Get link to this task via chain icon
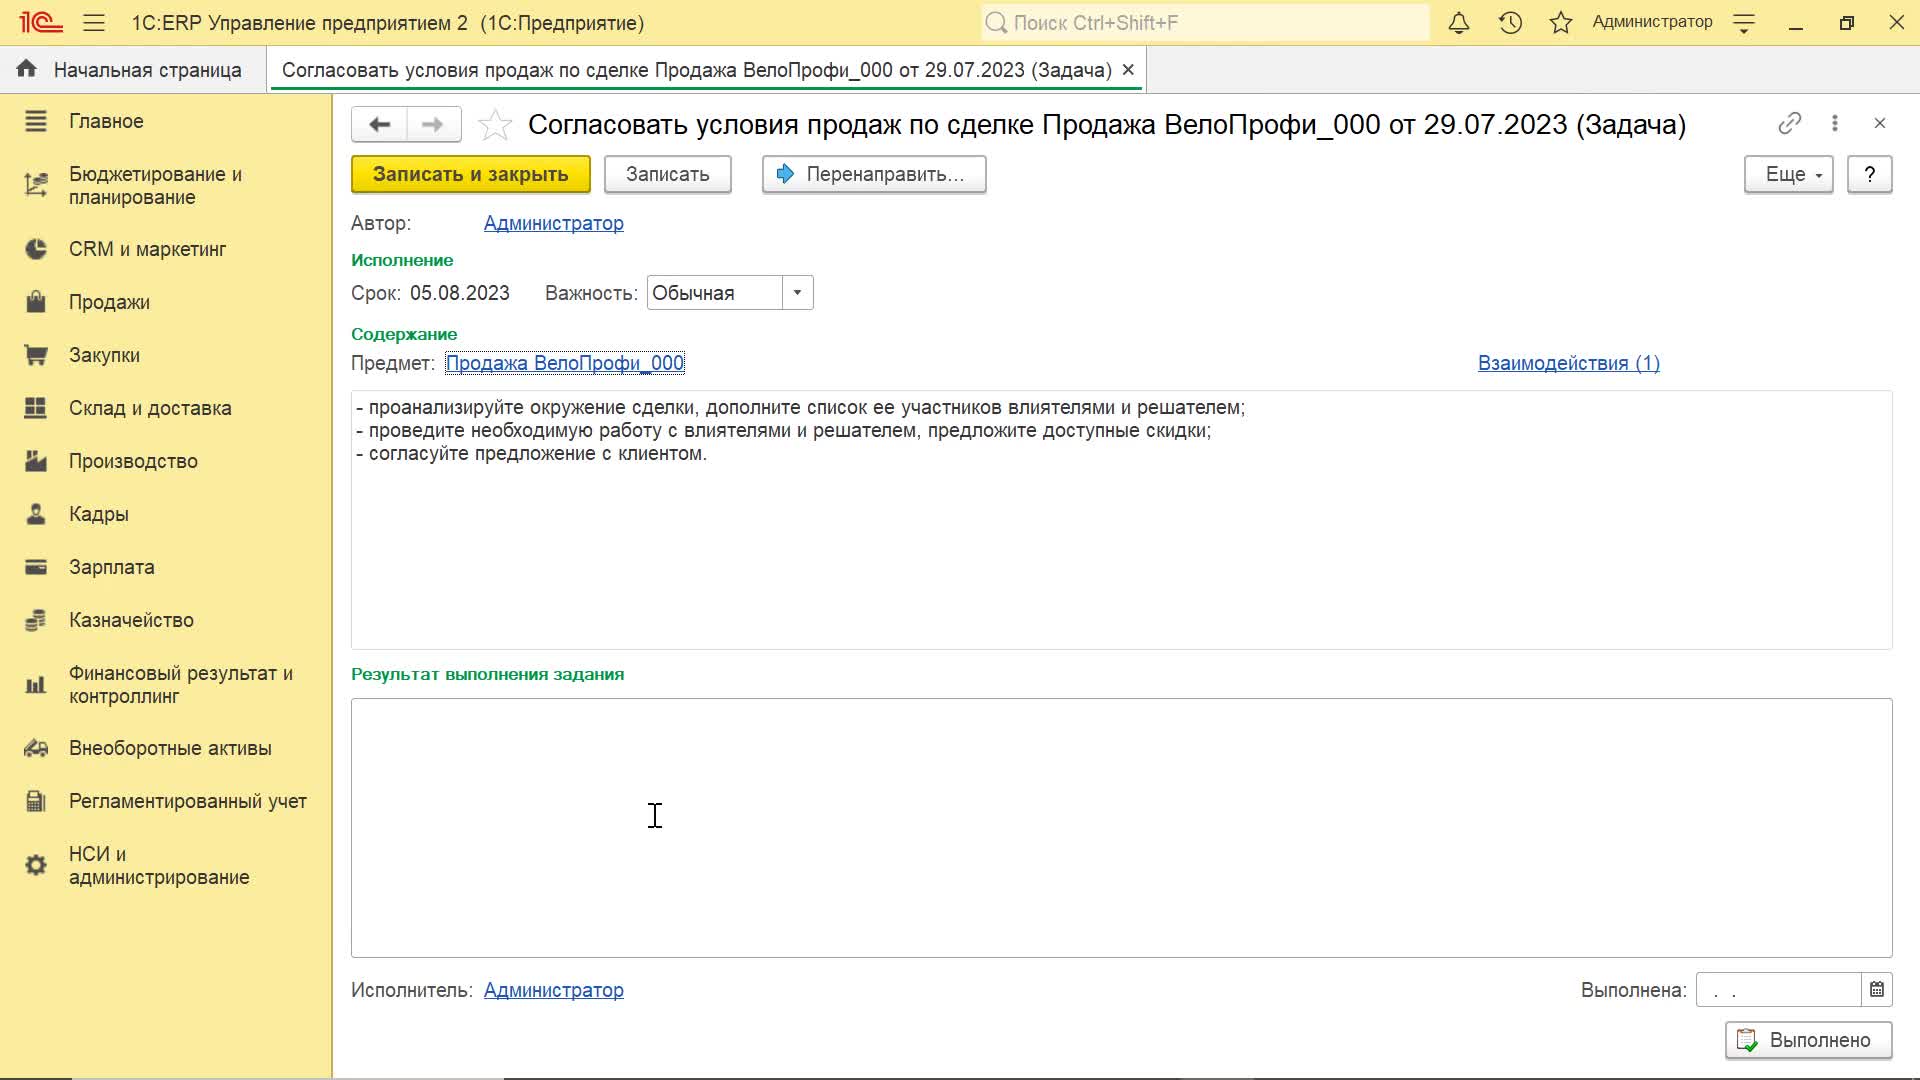1920x1080 pixels. [1789, 123]
